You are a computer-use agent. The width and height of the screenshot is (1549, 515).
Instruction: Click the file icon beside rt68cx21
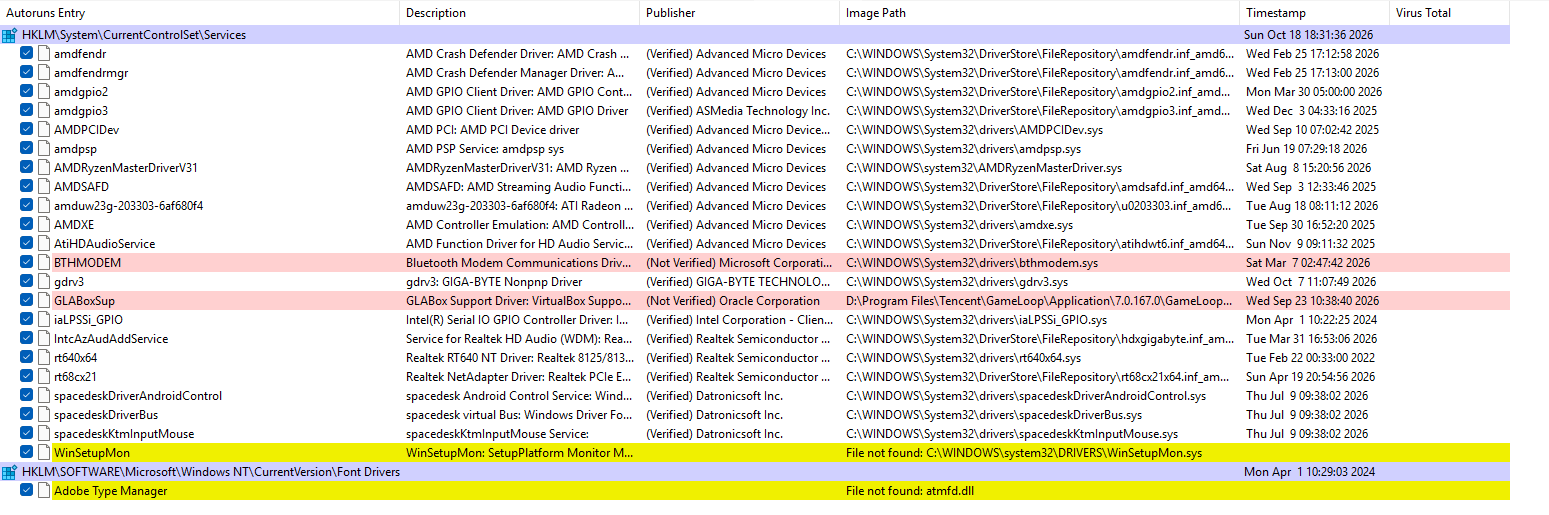44,377
